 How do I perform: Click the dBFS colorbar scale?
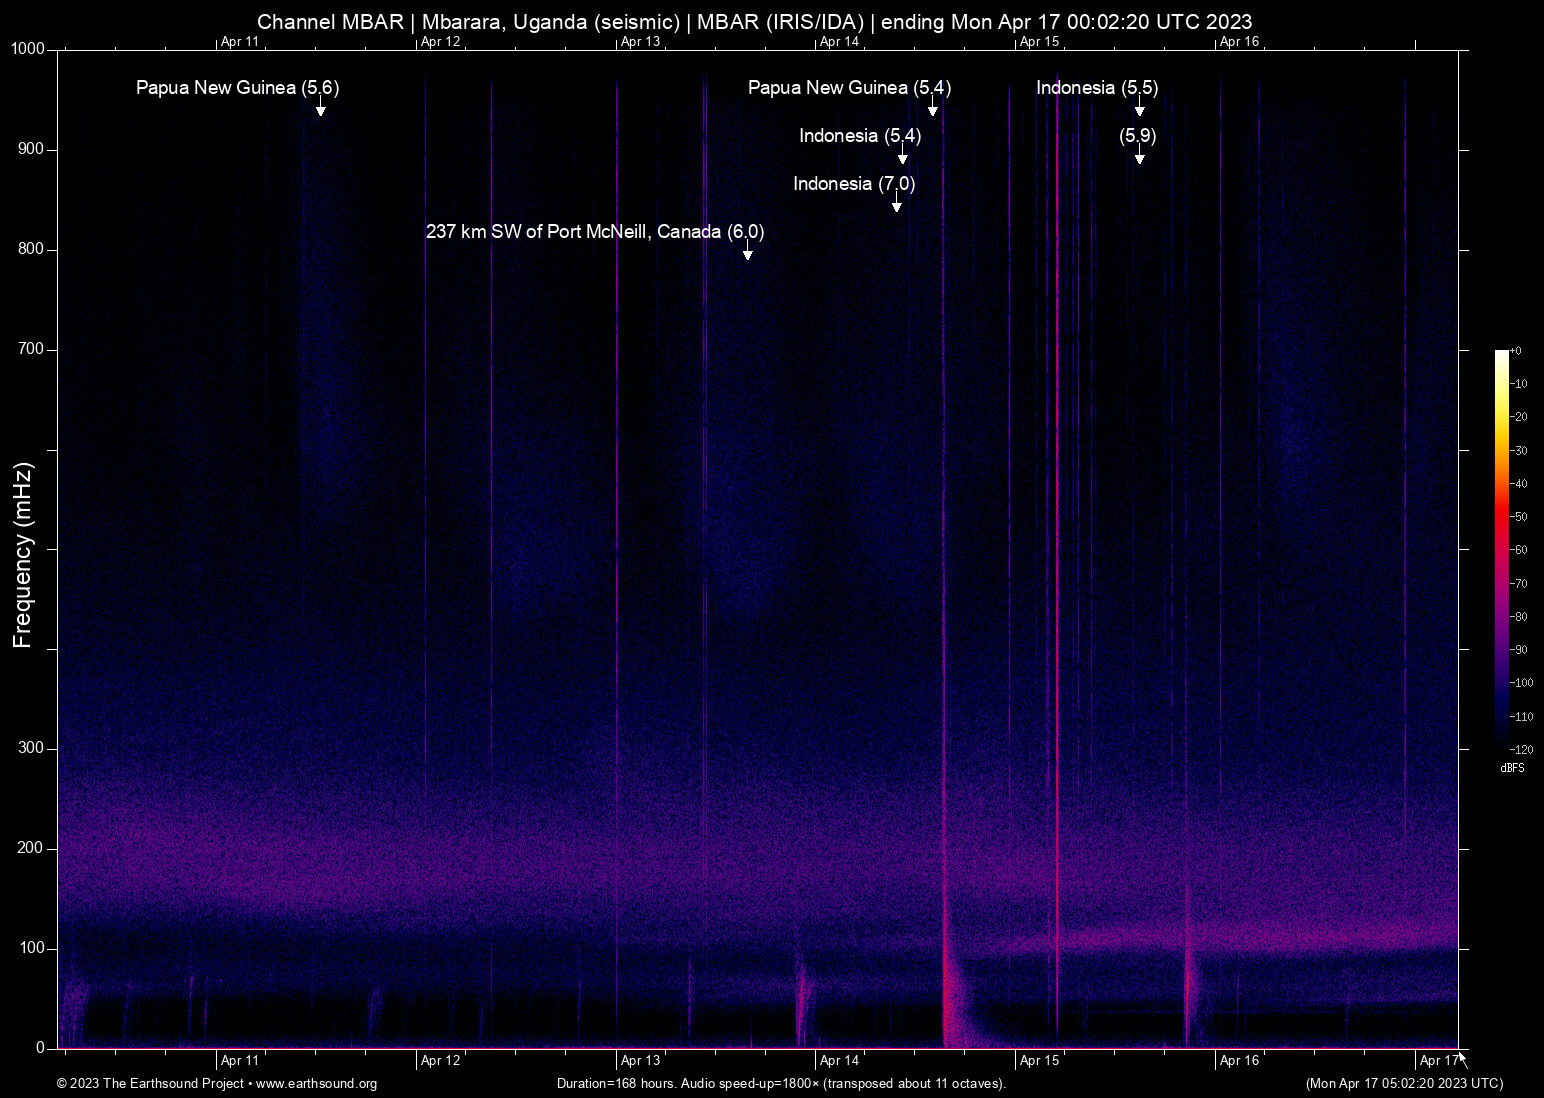pos(1500,550)
